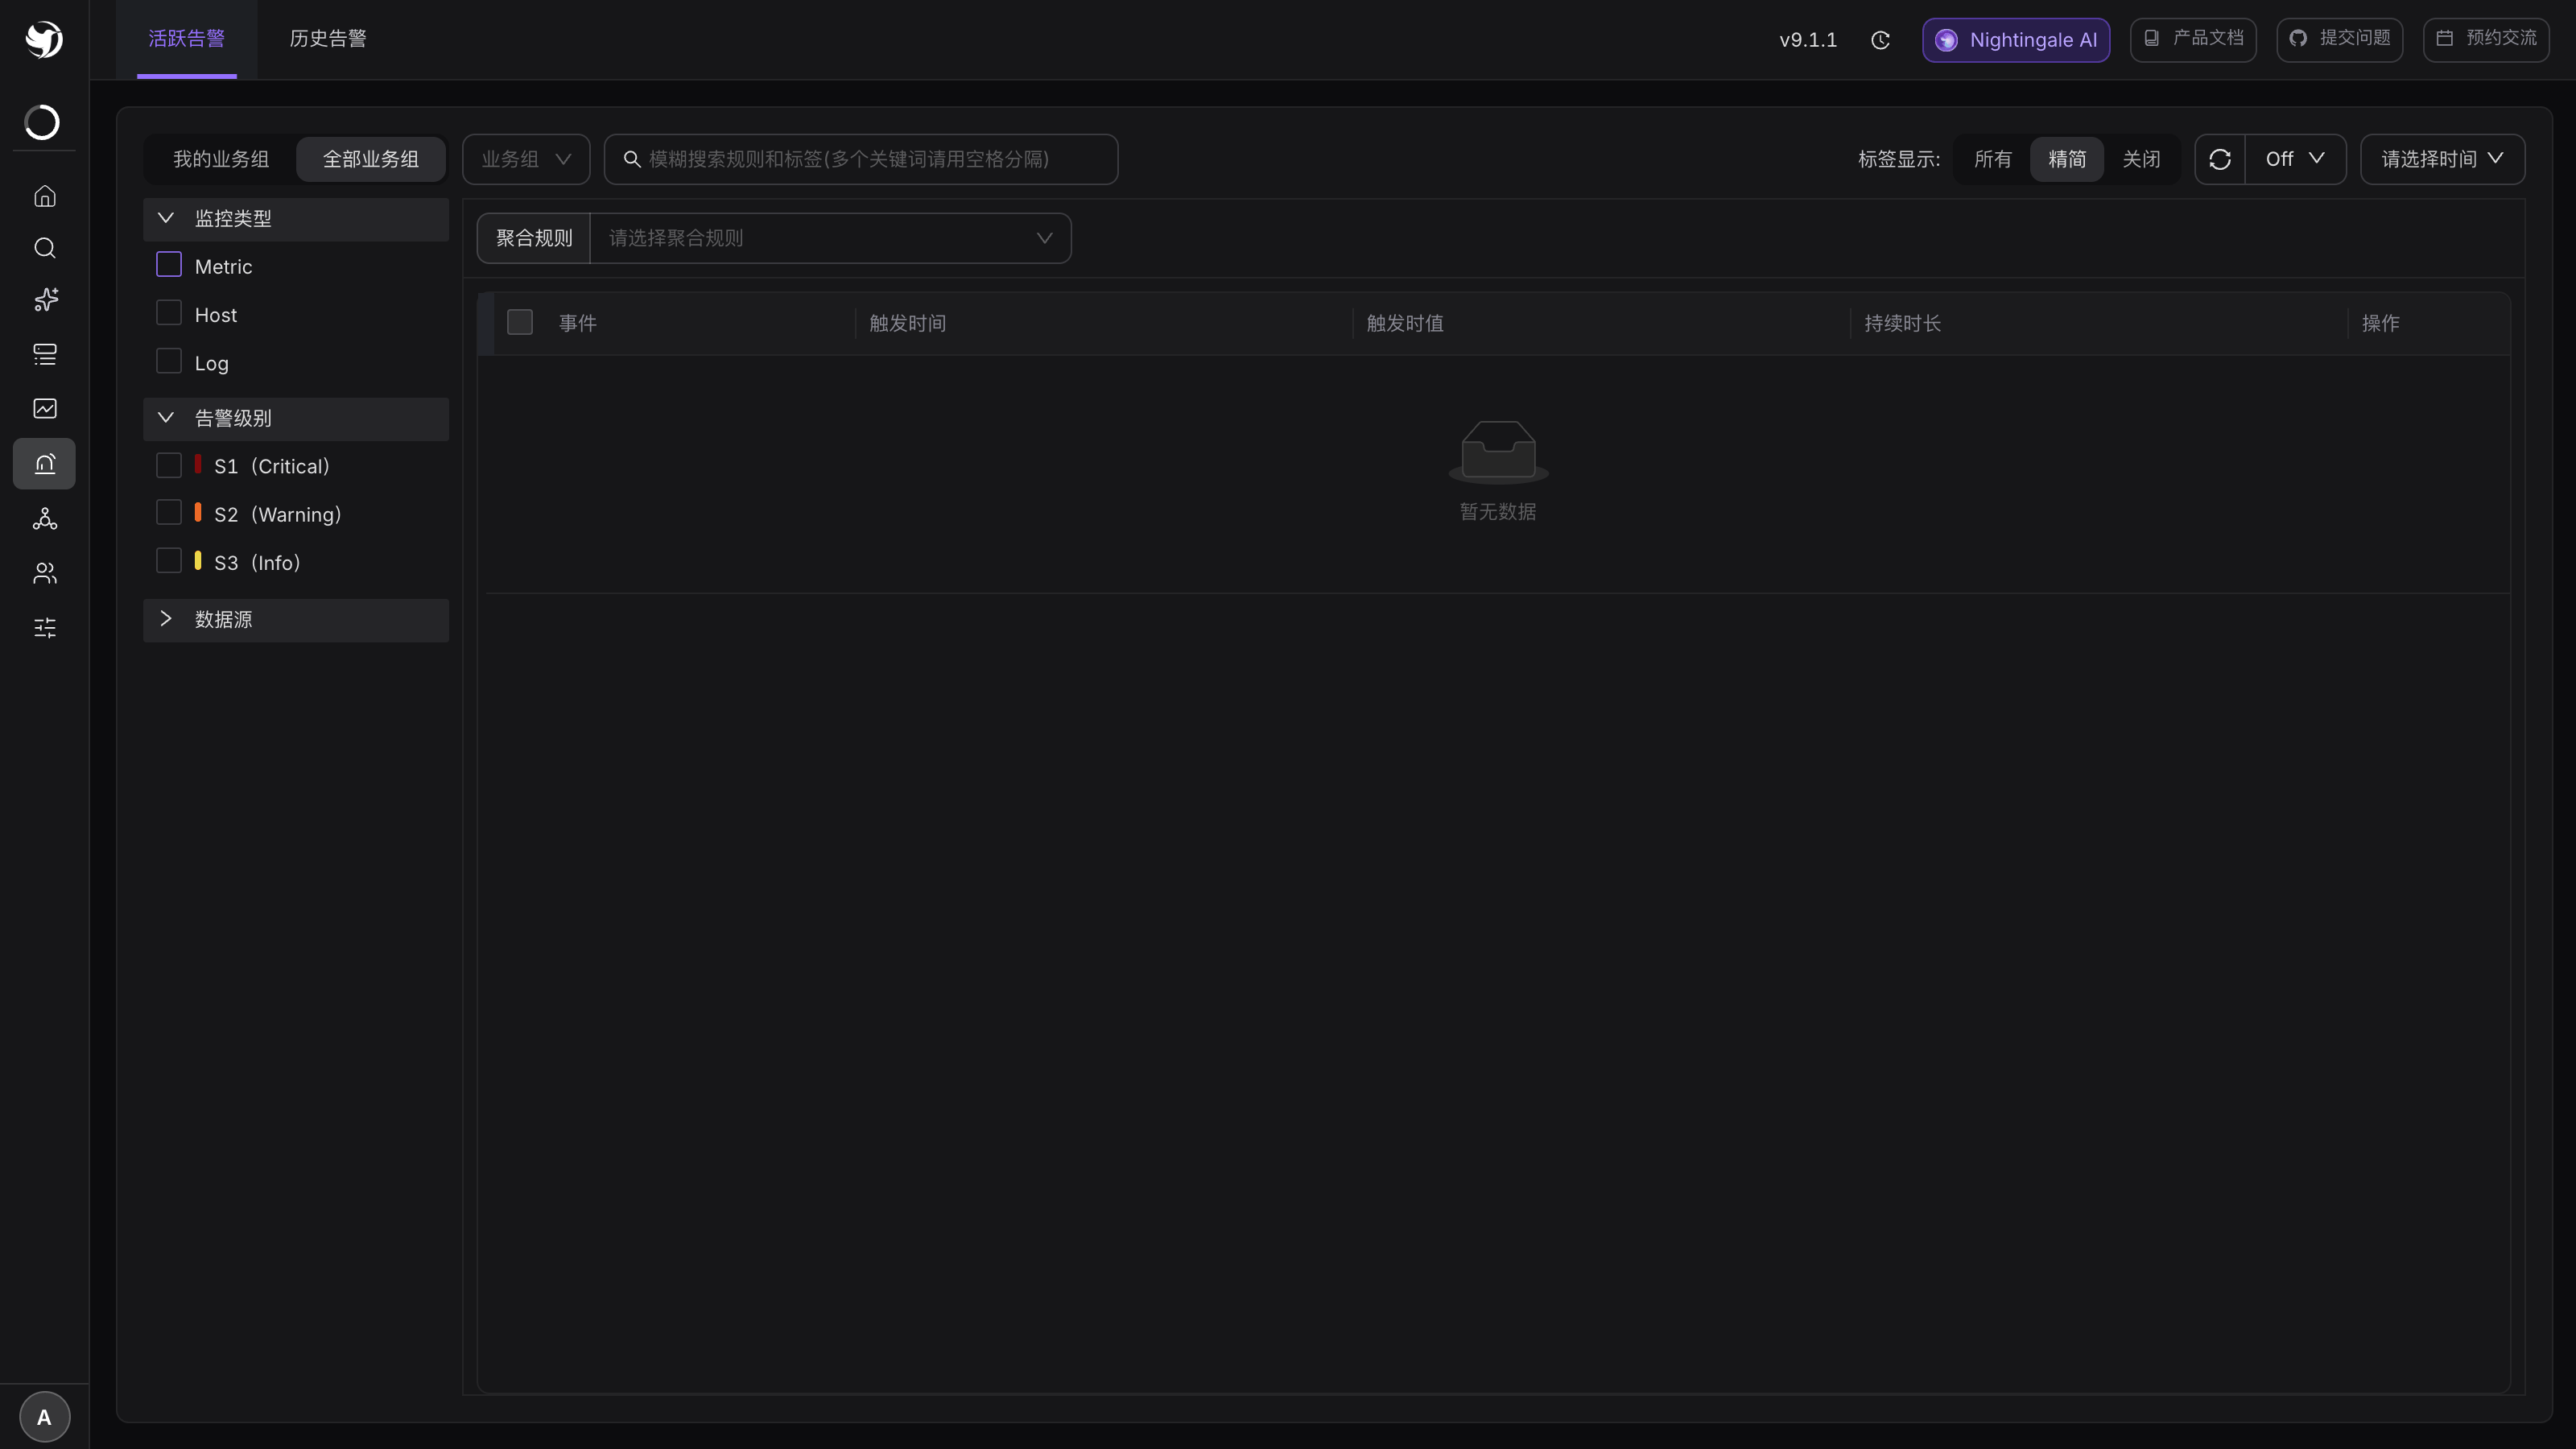The width and height of the screenshot is (2576, 1449).
Task: Click the clock history icon near version
Action: coord(1880,40)
